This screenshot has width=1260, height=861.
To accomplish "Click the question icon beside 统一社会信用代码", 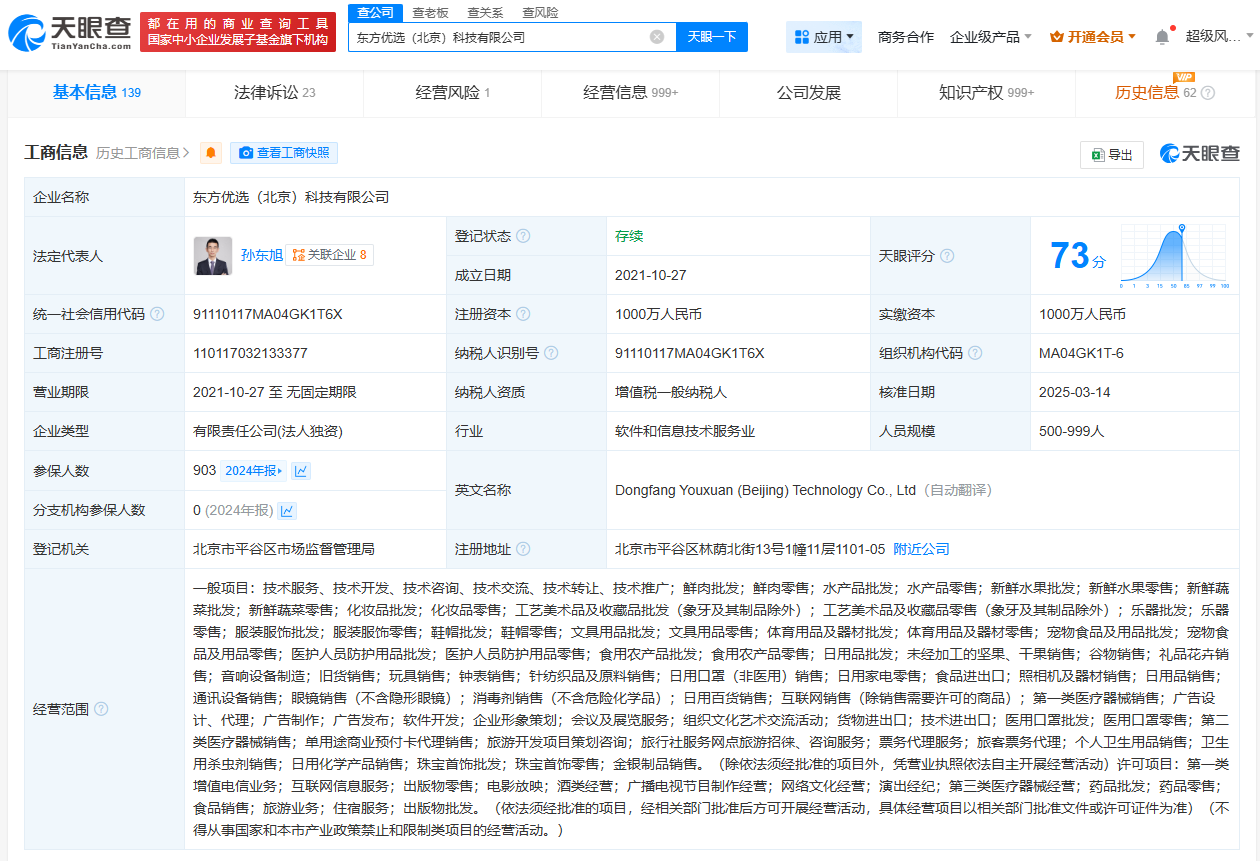I will tap(157, 315).
